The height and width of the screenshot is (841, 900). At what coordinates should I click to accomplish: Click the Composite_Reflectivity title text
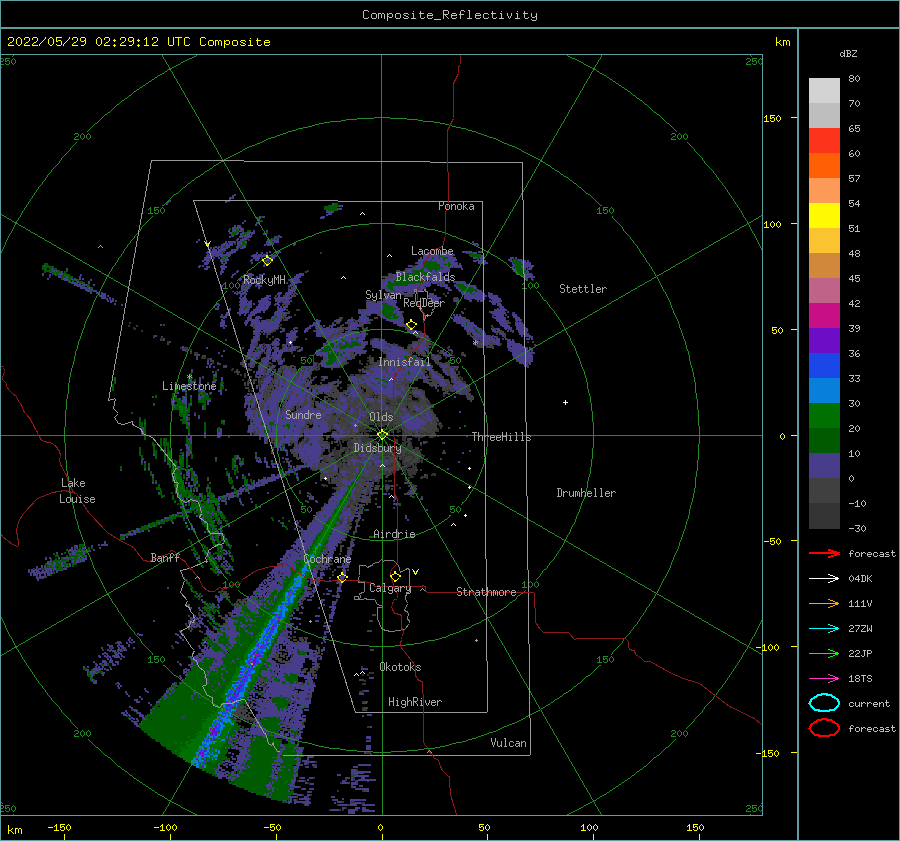[x=449, y=15]
